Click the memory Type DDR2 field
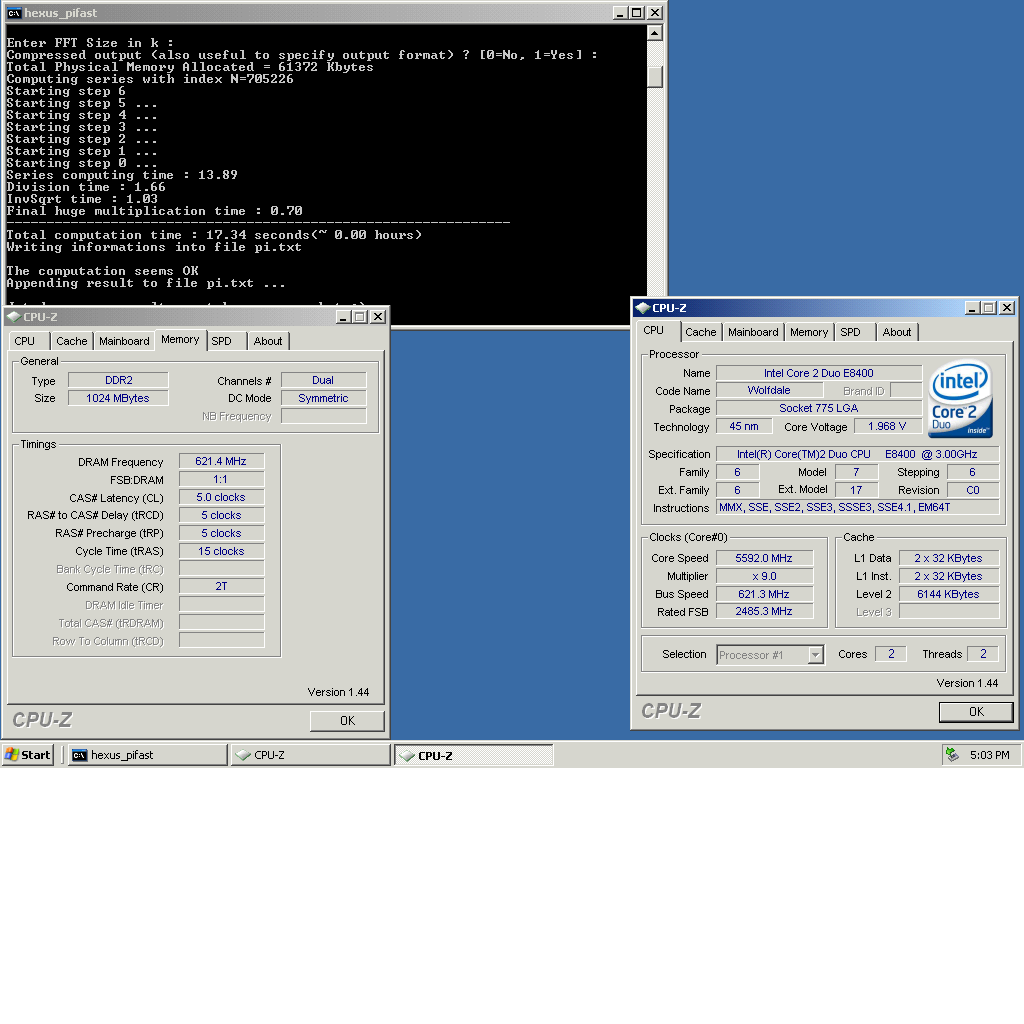This screenshot has height=1024, width=1024. coord(118,380)
